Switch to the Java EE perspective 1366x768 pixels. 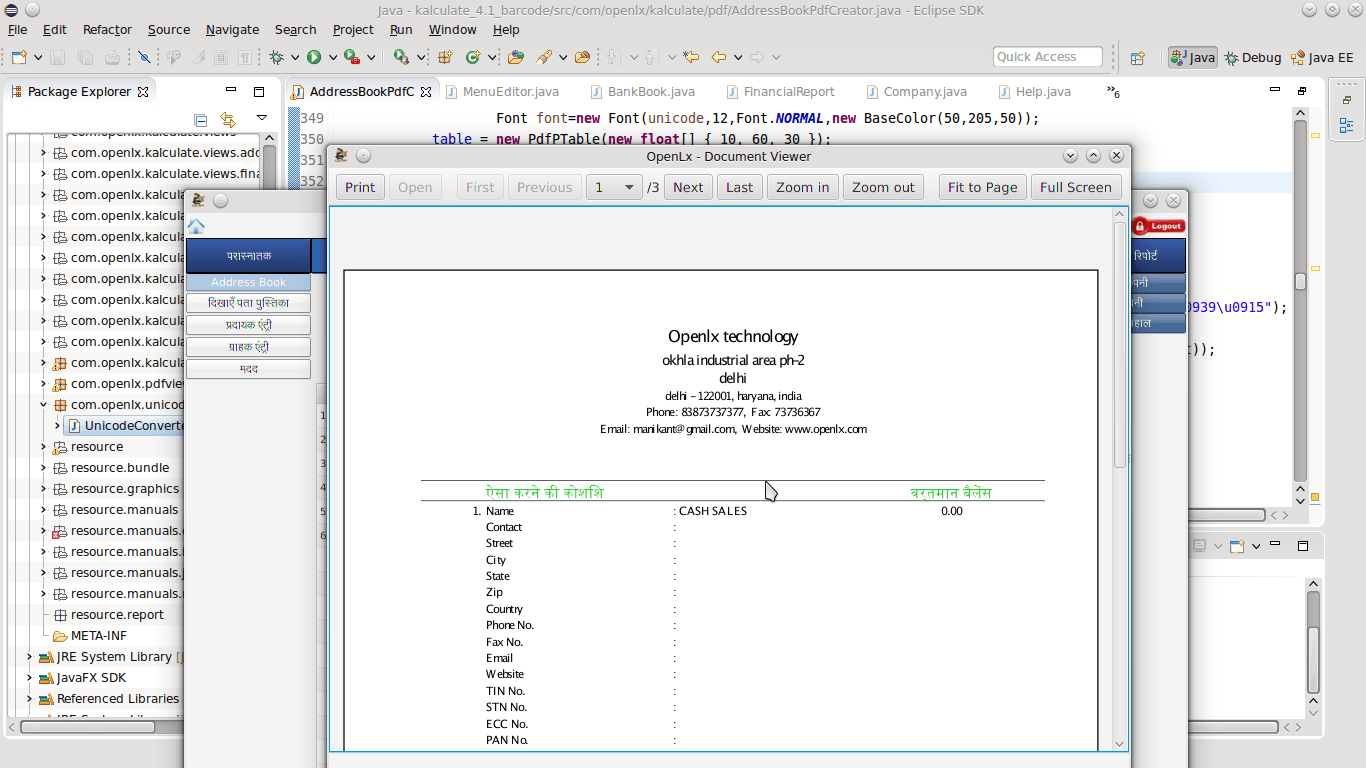click(1322, 58)
